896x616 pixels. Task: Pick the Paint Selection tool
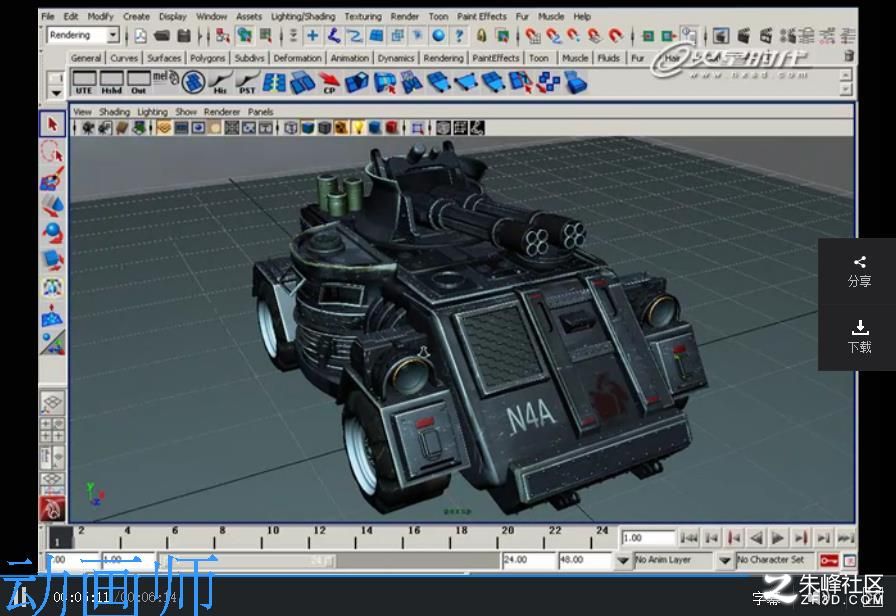click(x=52, y=179)
